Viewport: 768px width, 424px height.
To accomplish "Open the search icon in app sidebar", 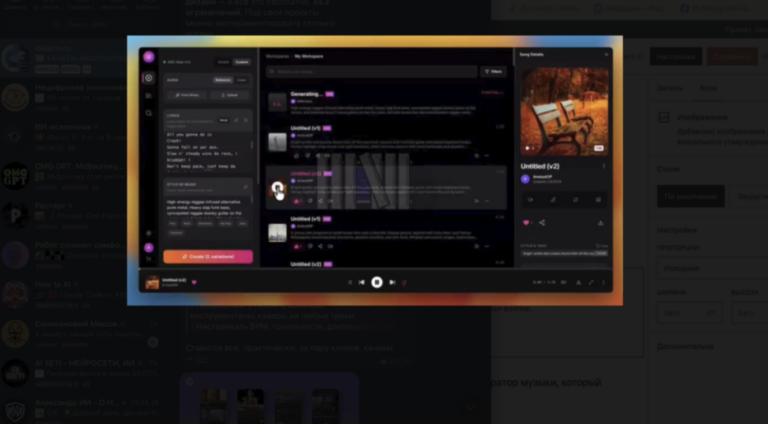I will (x=149, y=113).
